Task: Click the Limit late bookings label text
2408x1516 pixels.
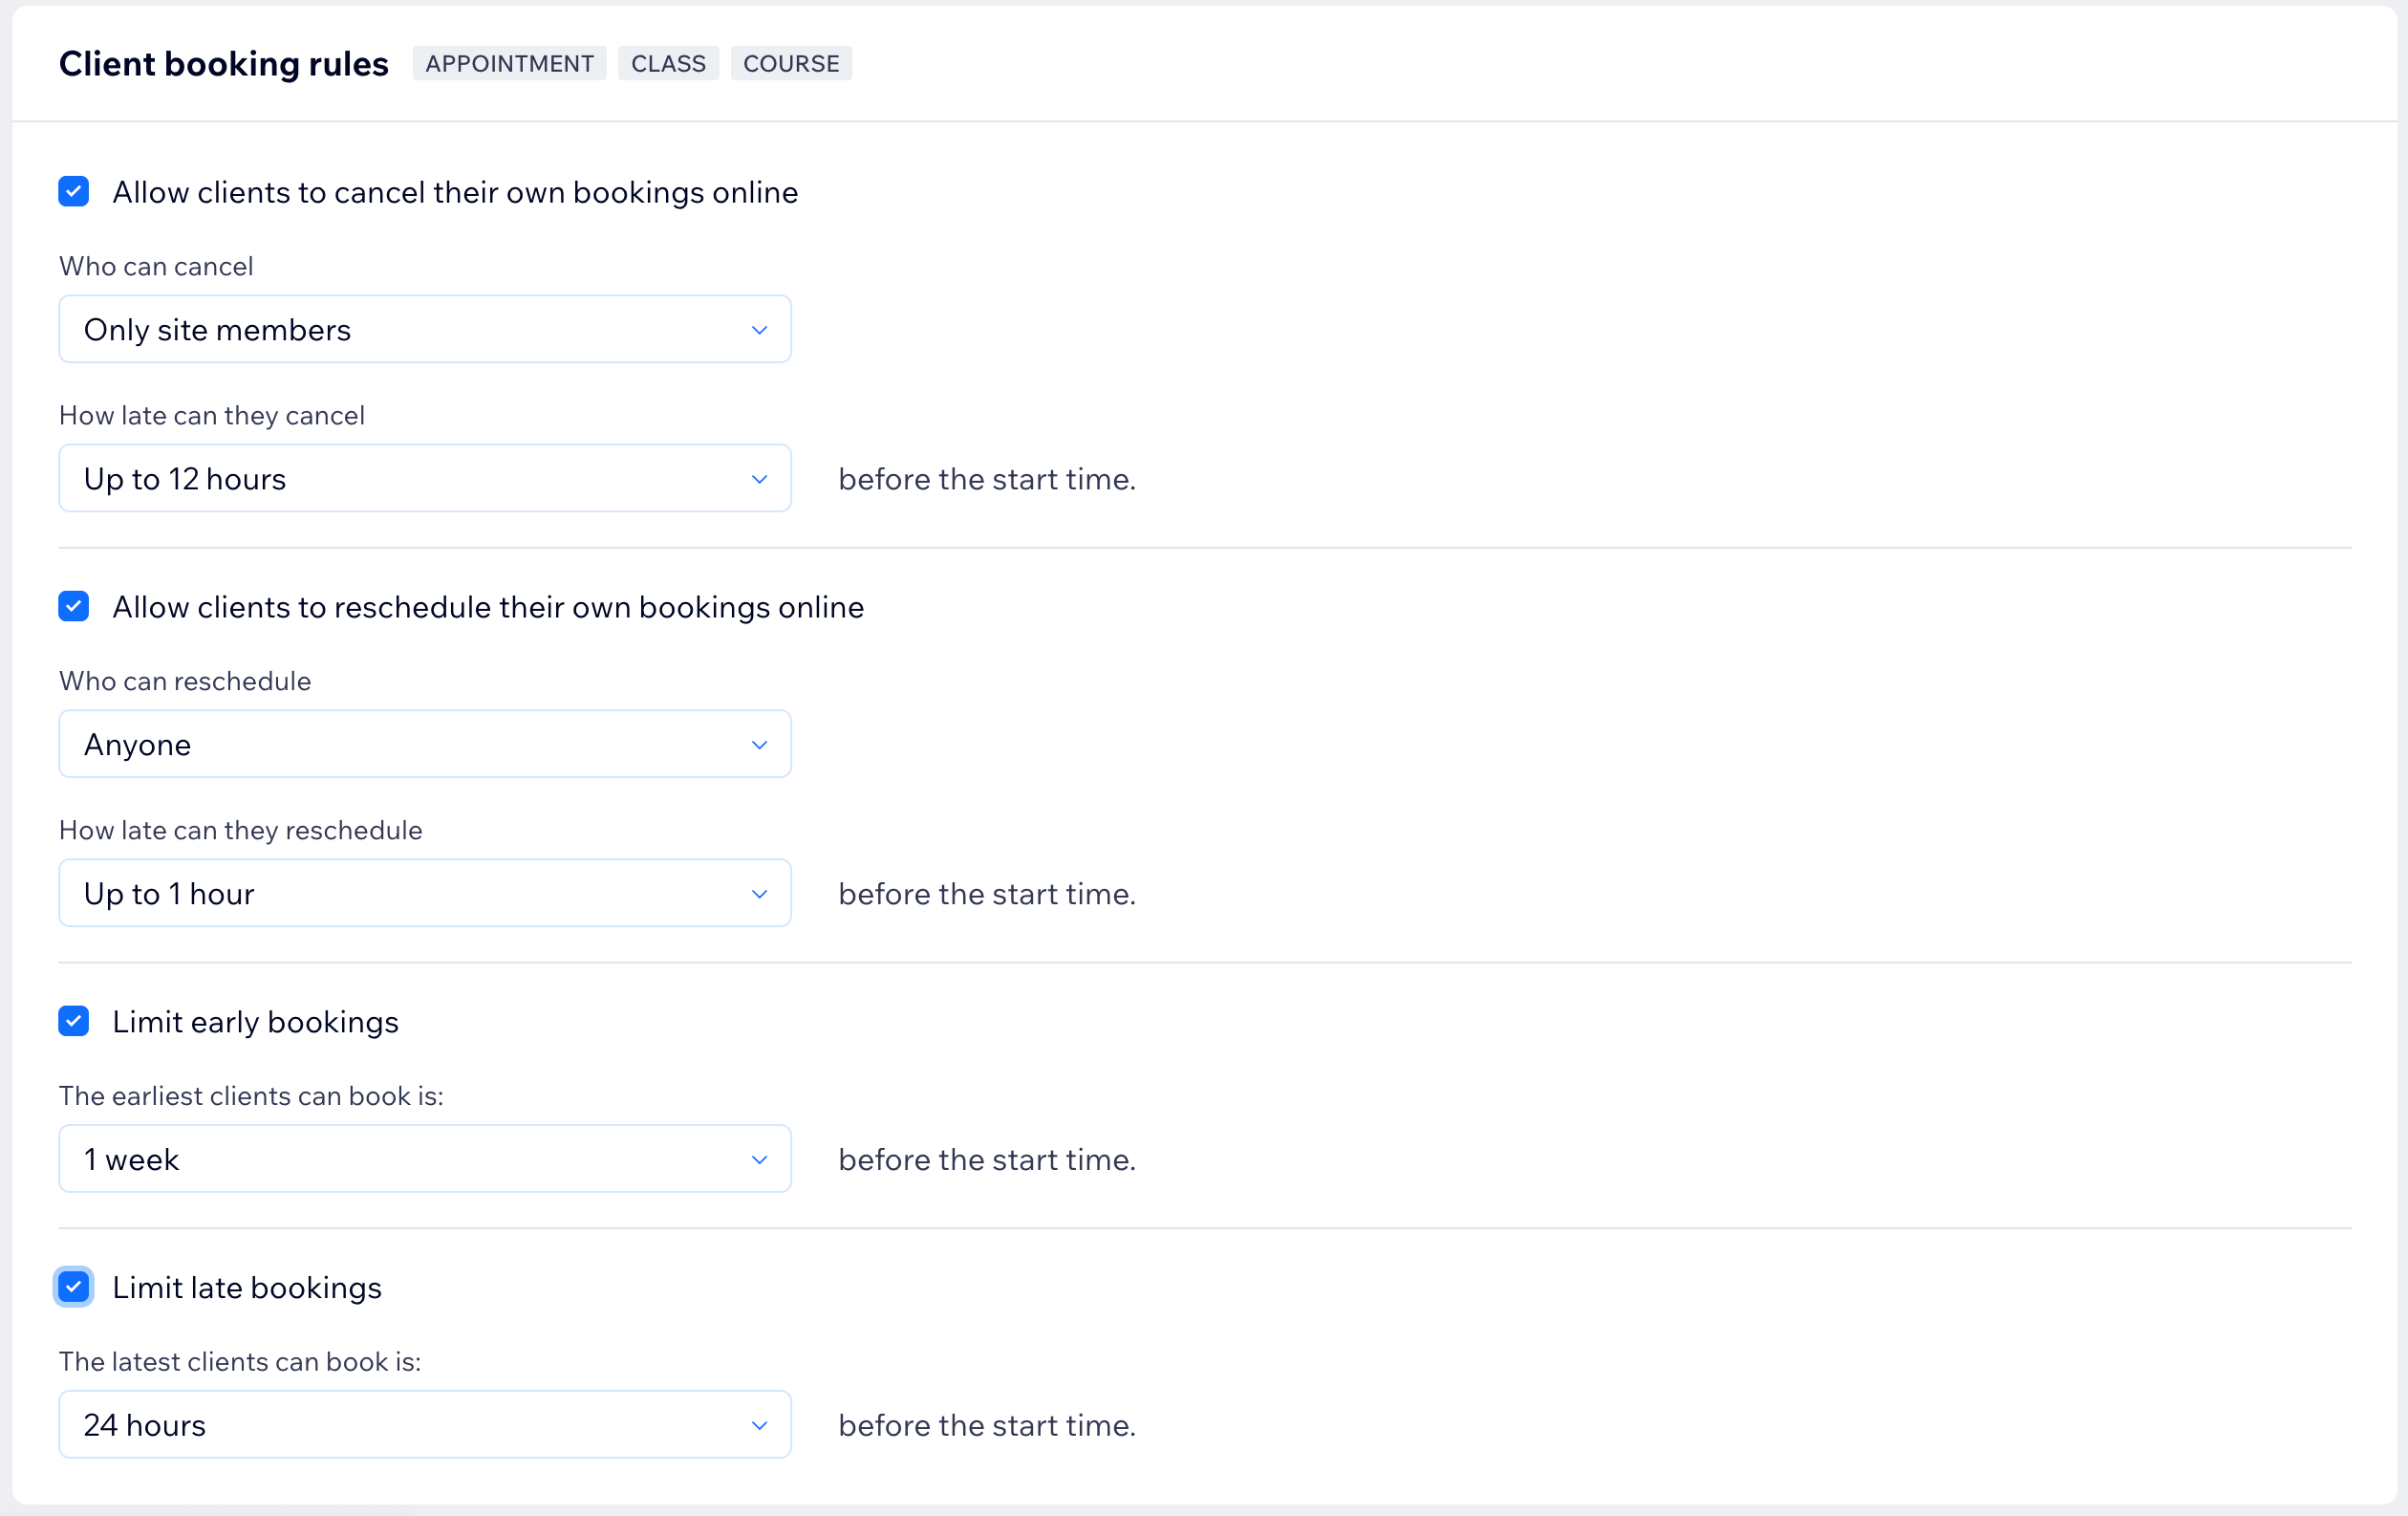Action: tap(247, 1287)
